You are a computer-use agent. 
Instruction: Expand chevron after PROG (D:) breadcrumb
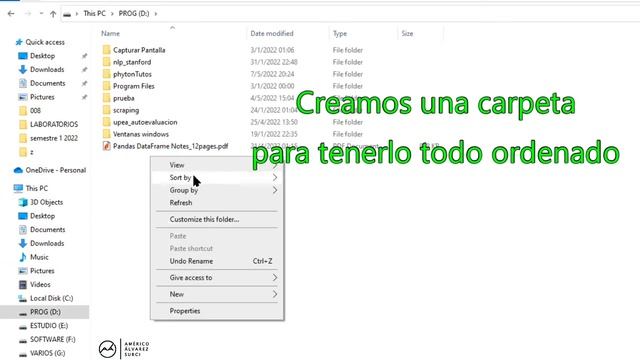156,13
